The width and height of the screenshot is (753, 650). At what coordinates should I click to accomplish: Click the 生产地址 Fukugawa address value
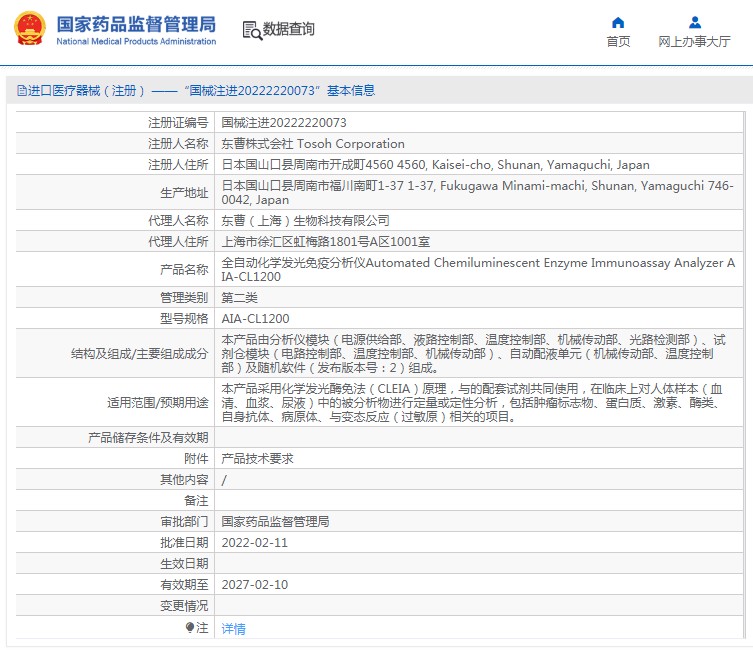click(x=477, y=193)
